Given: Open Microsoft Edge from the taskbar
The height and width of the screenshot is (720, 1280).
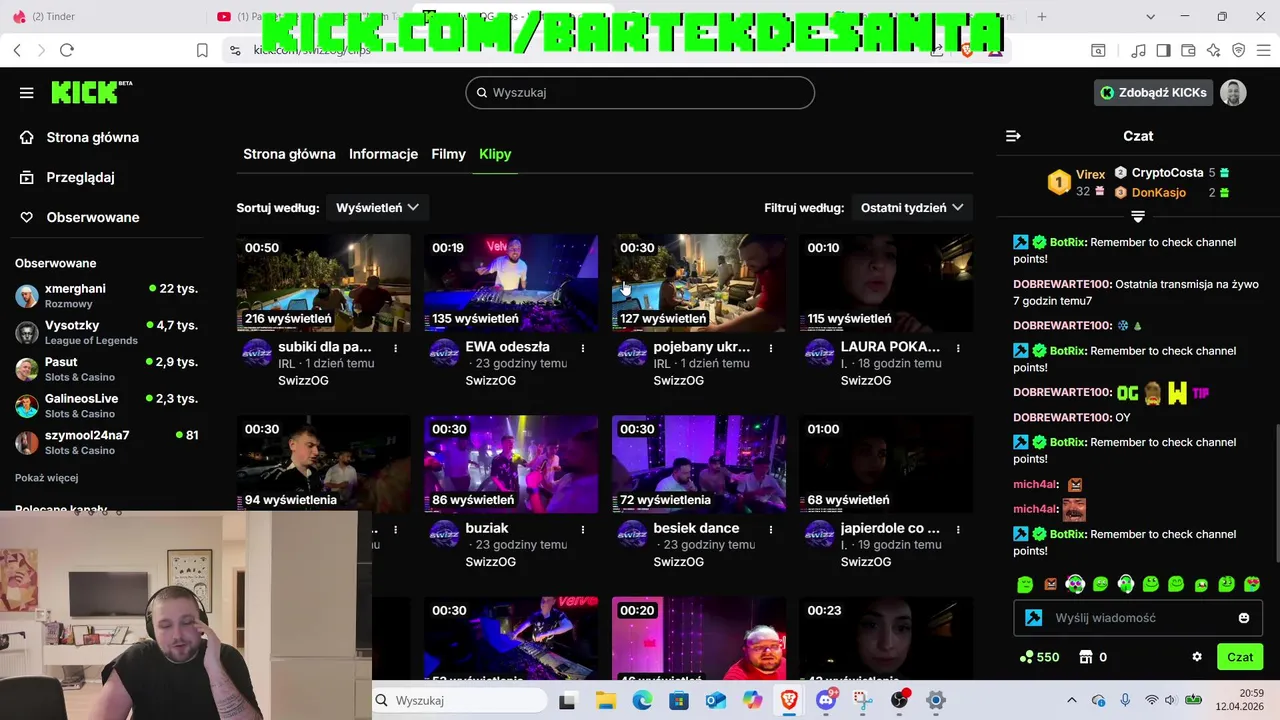Looking at the screenshot, I should tap(642, 700).
